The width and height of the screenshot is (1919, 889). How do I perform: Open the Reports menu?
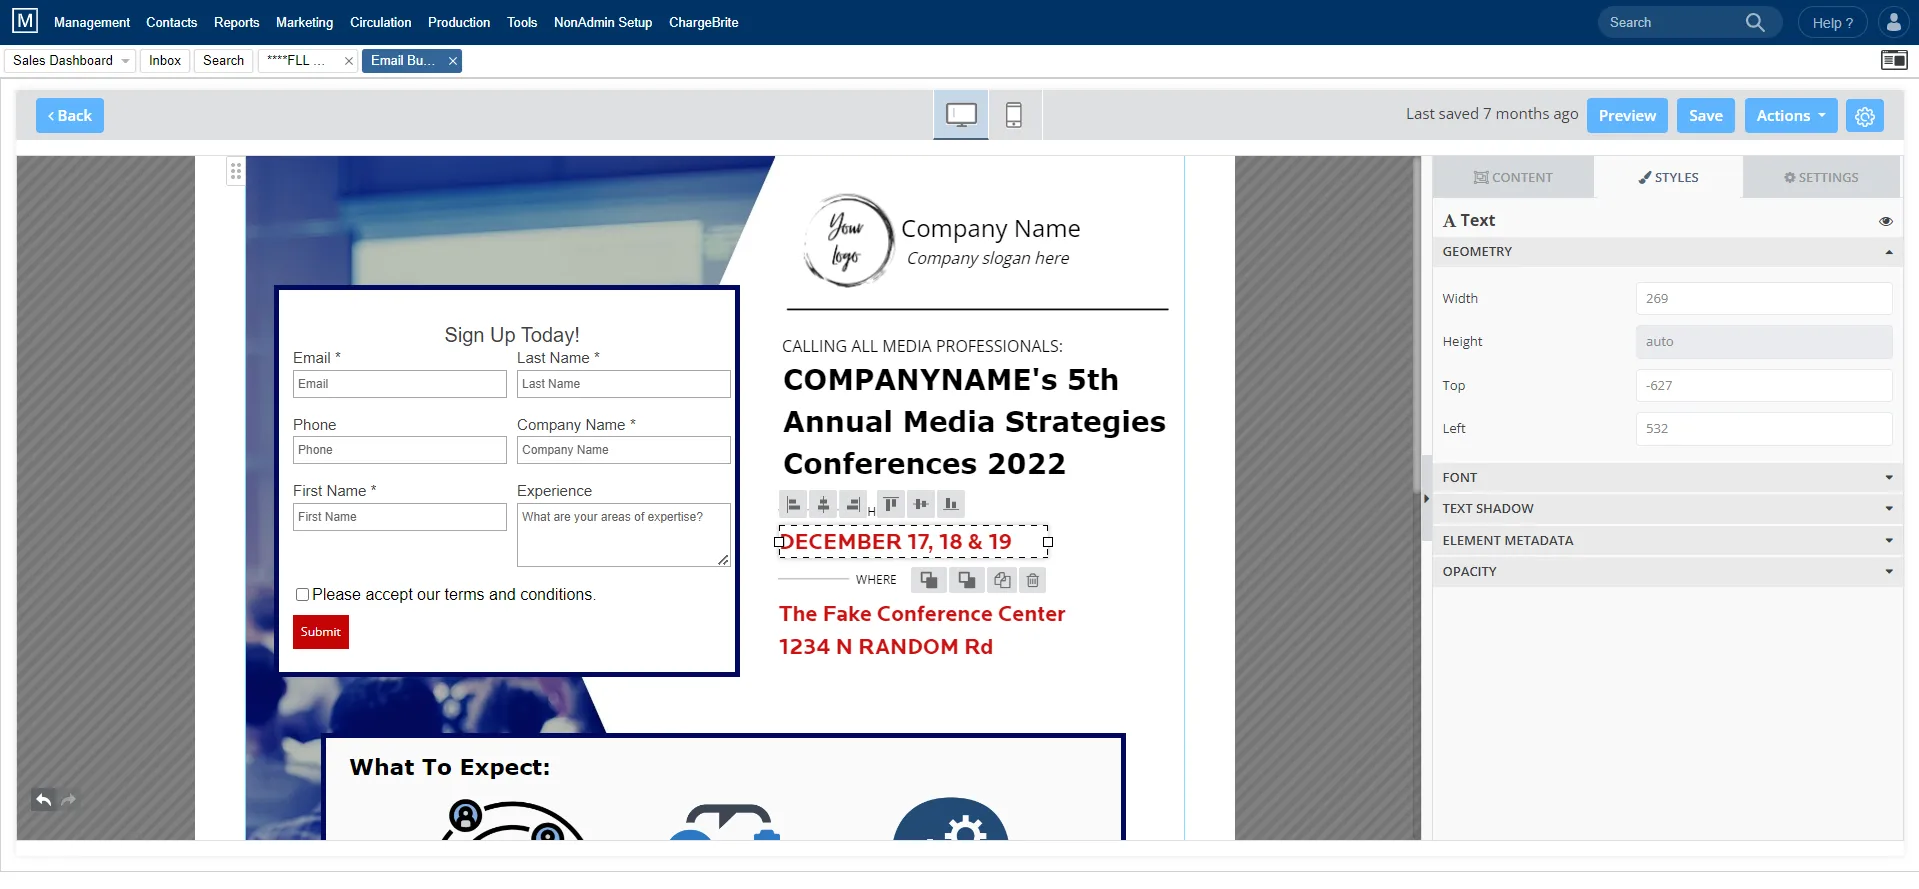coord(236,22)
